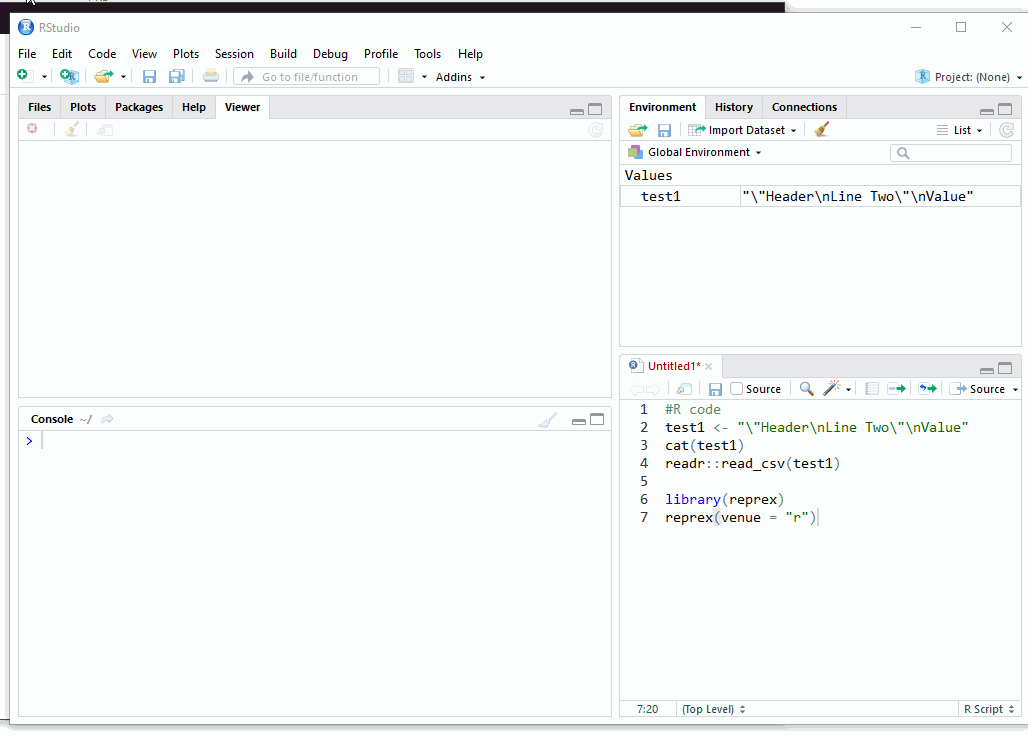Open the Global Environment dropdown
This screenshot has height=739, width=1028.
tap(695, 152)
